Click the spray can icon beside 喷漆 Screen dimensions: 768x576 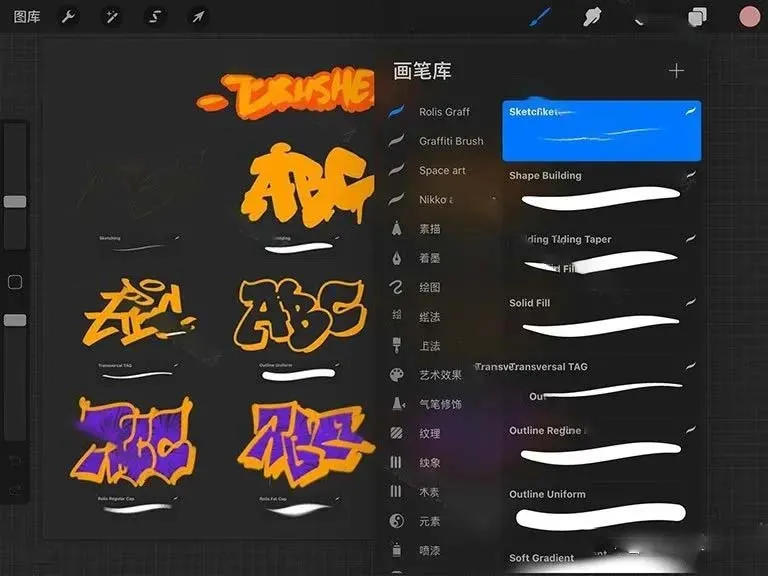pyautogui.click(x=397, y=550)
